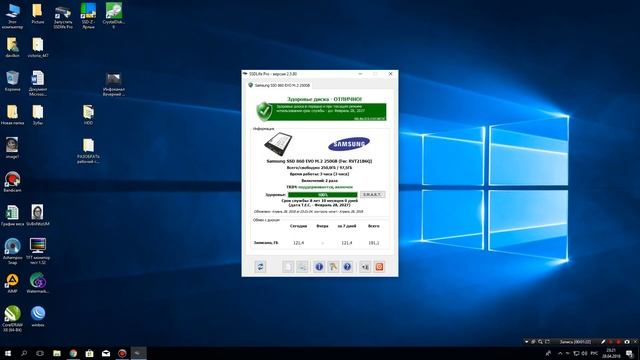Screen dimensions: 640x360
Task: Select the Recycle Bin 'Корзина' icon
Action: [x=12, y=81]
